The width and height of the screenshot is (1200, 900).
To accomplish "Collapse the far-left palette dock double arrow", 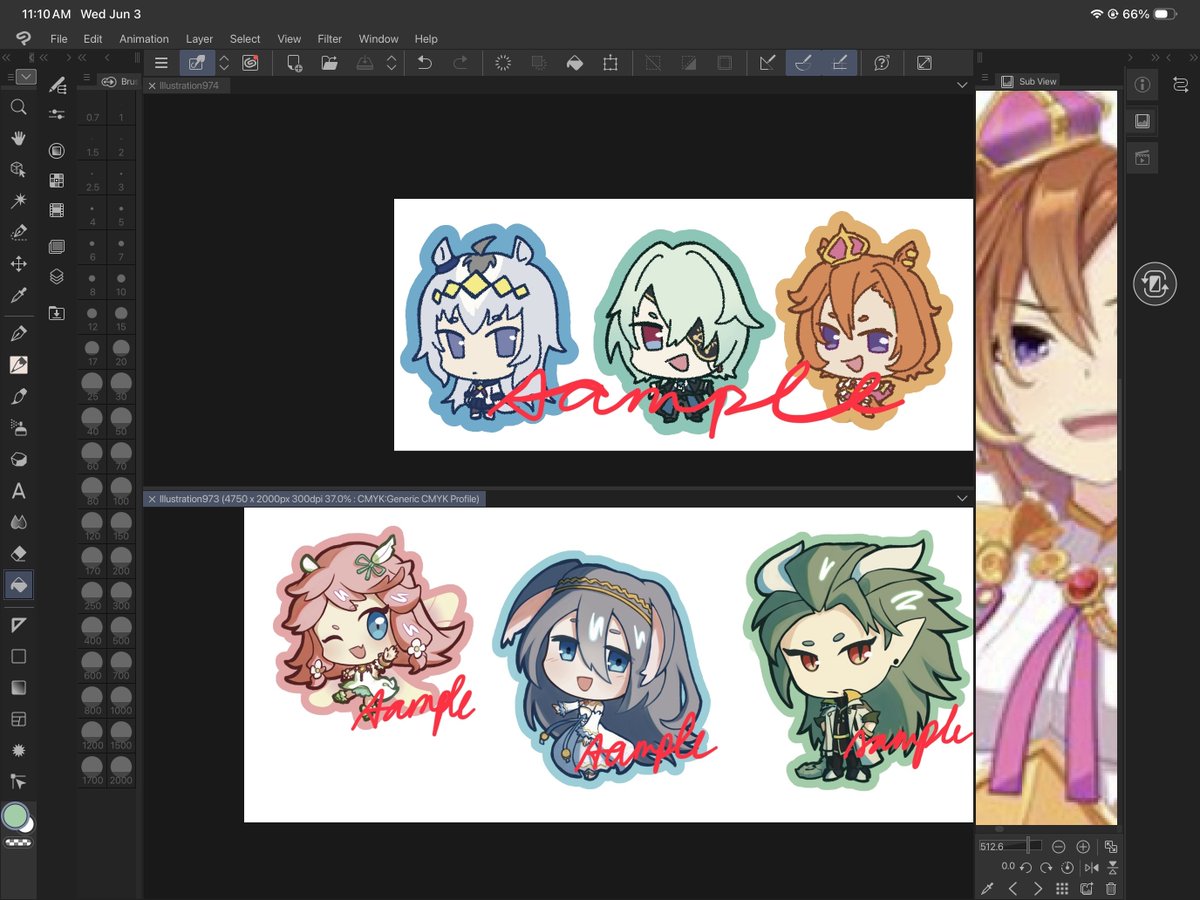I will (x=6, y=59).
